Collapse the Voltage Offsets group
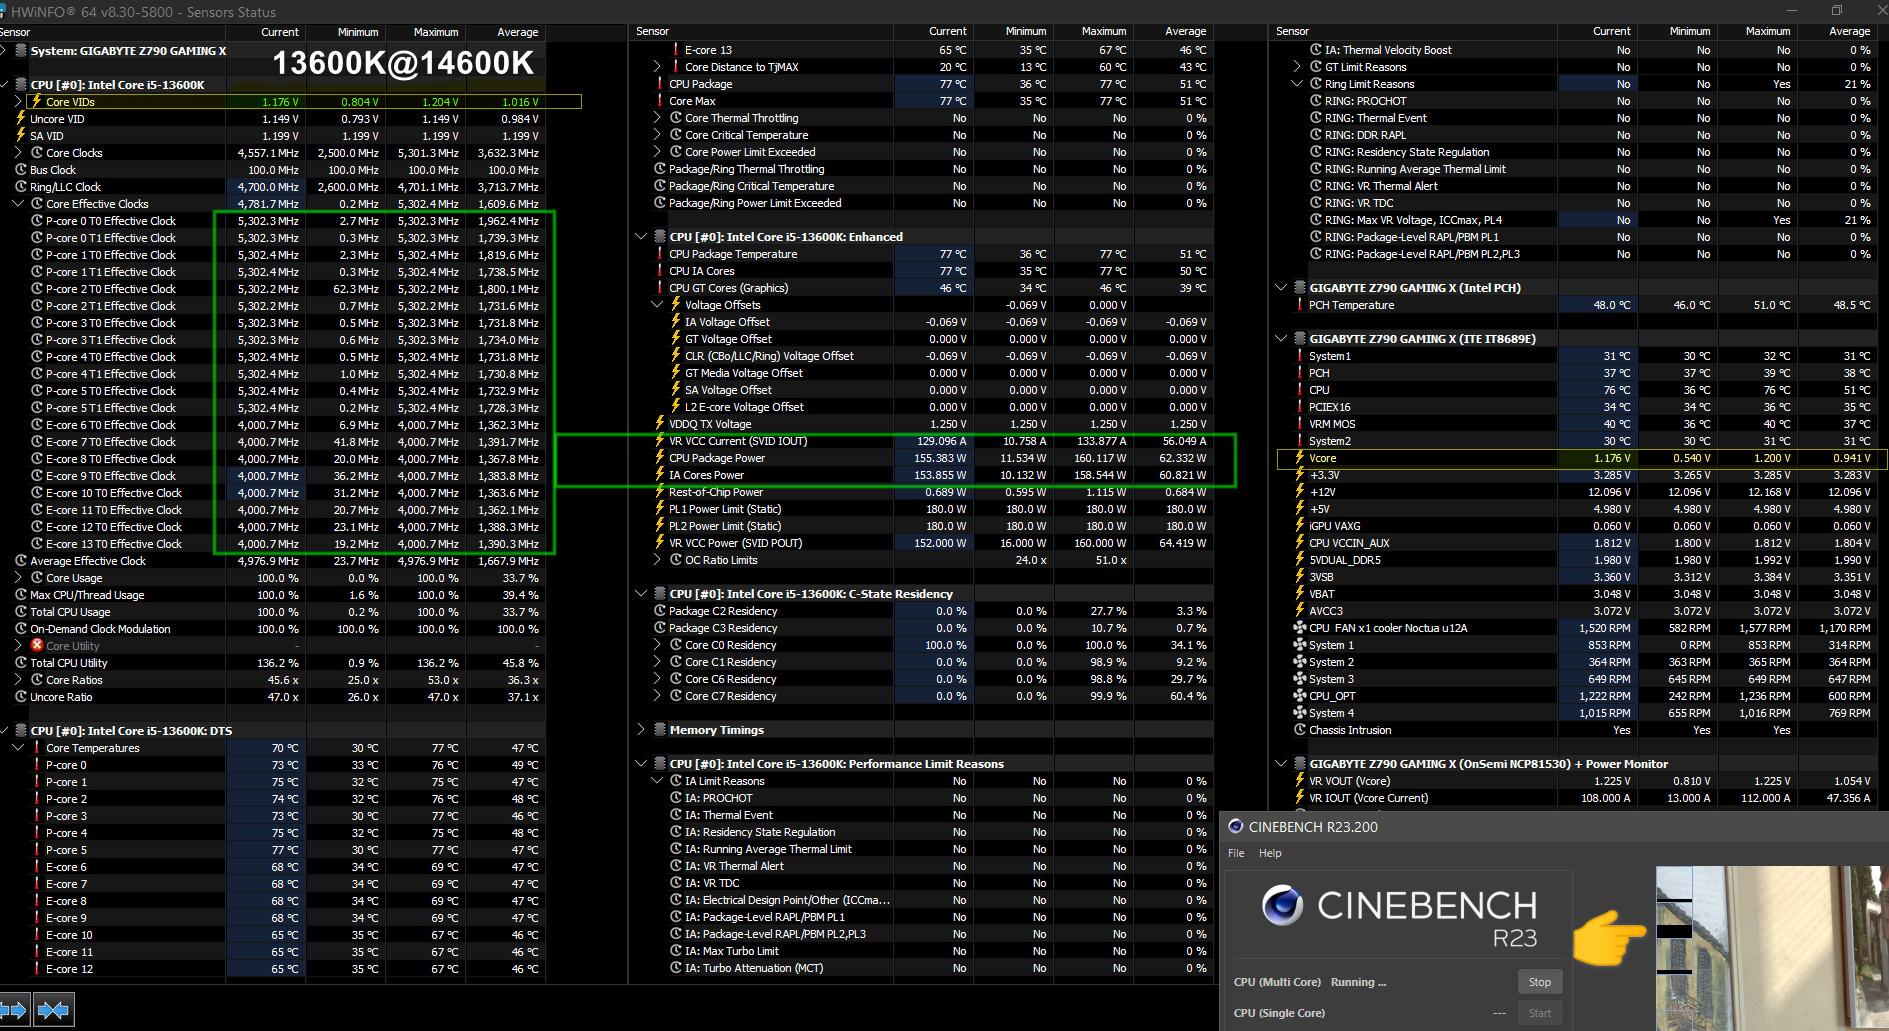 pyautogui.click(x=657, y=305)
